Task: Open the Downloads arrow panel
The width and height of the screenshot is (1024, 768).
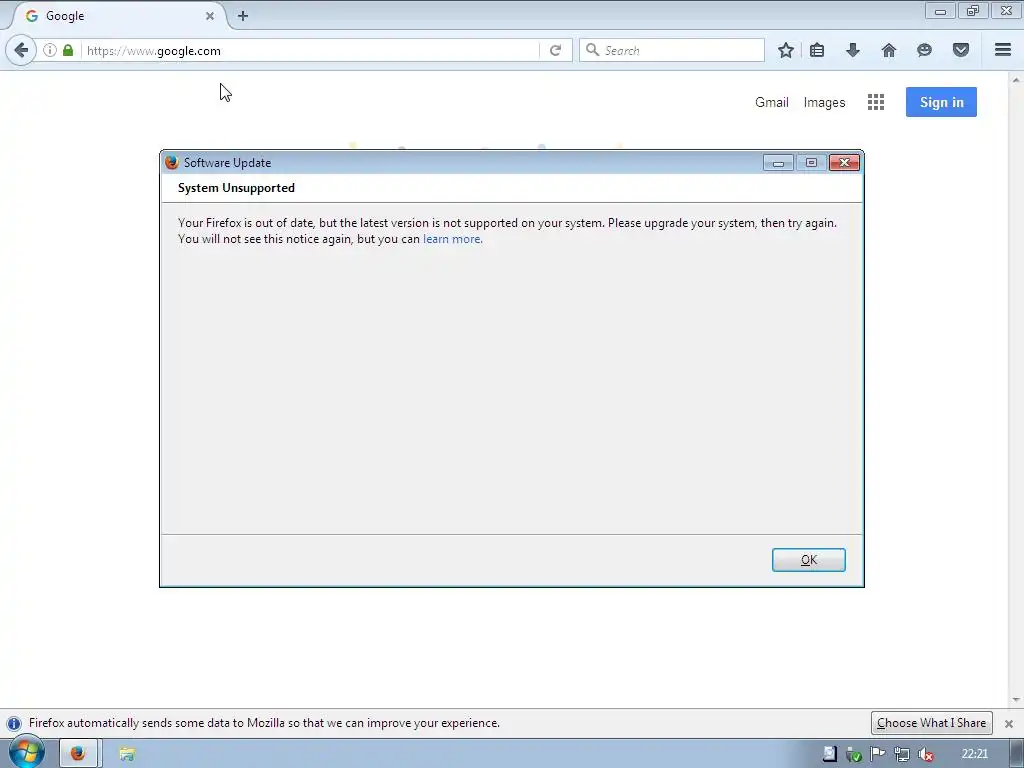Action: pos(852,50)
